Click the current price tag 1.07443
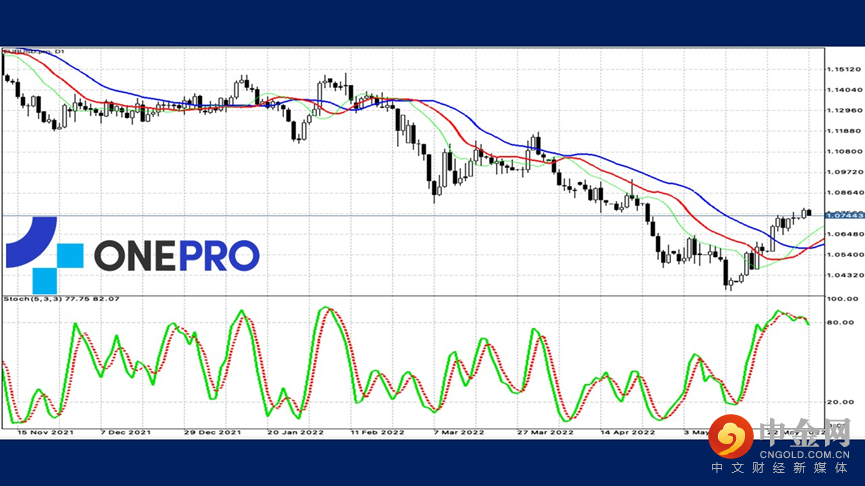The image size is (865, 486). (845, 215)
